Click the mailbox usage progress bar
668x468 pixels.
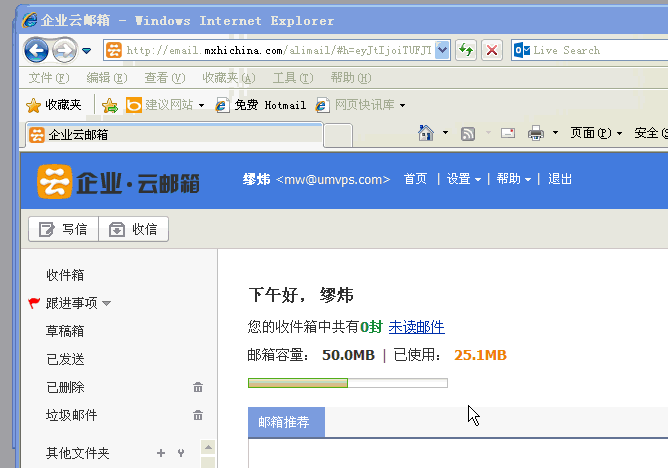click(x=348, y=383)
